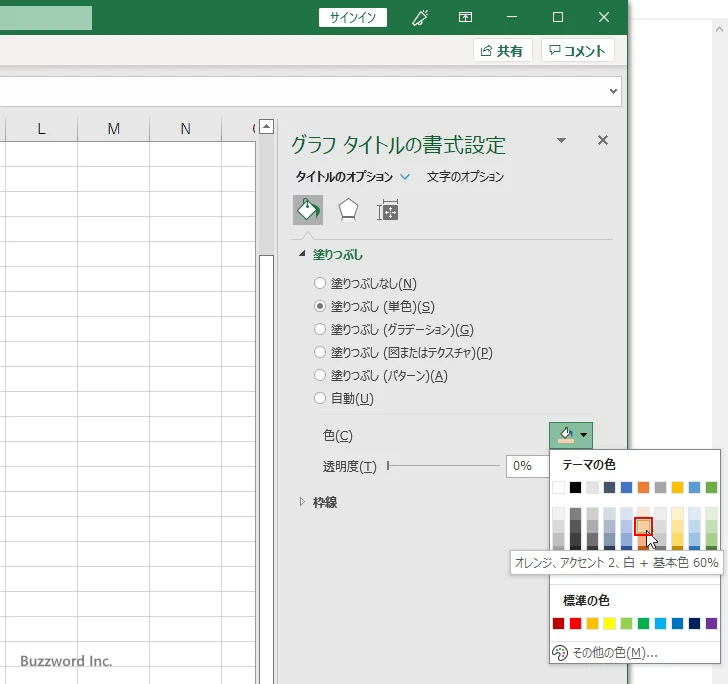Pick the blue accent theme color swatch

coord(626,487)
